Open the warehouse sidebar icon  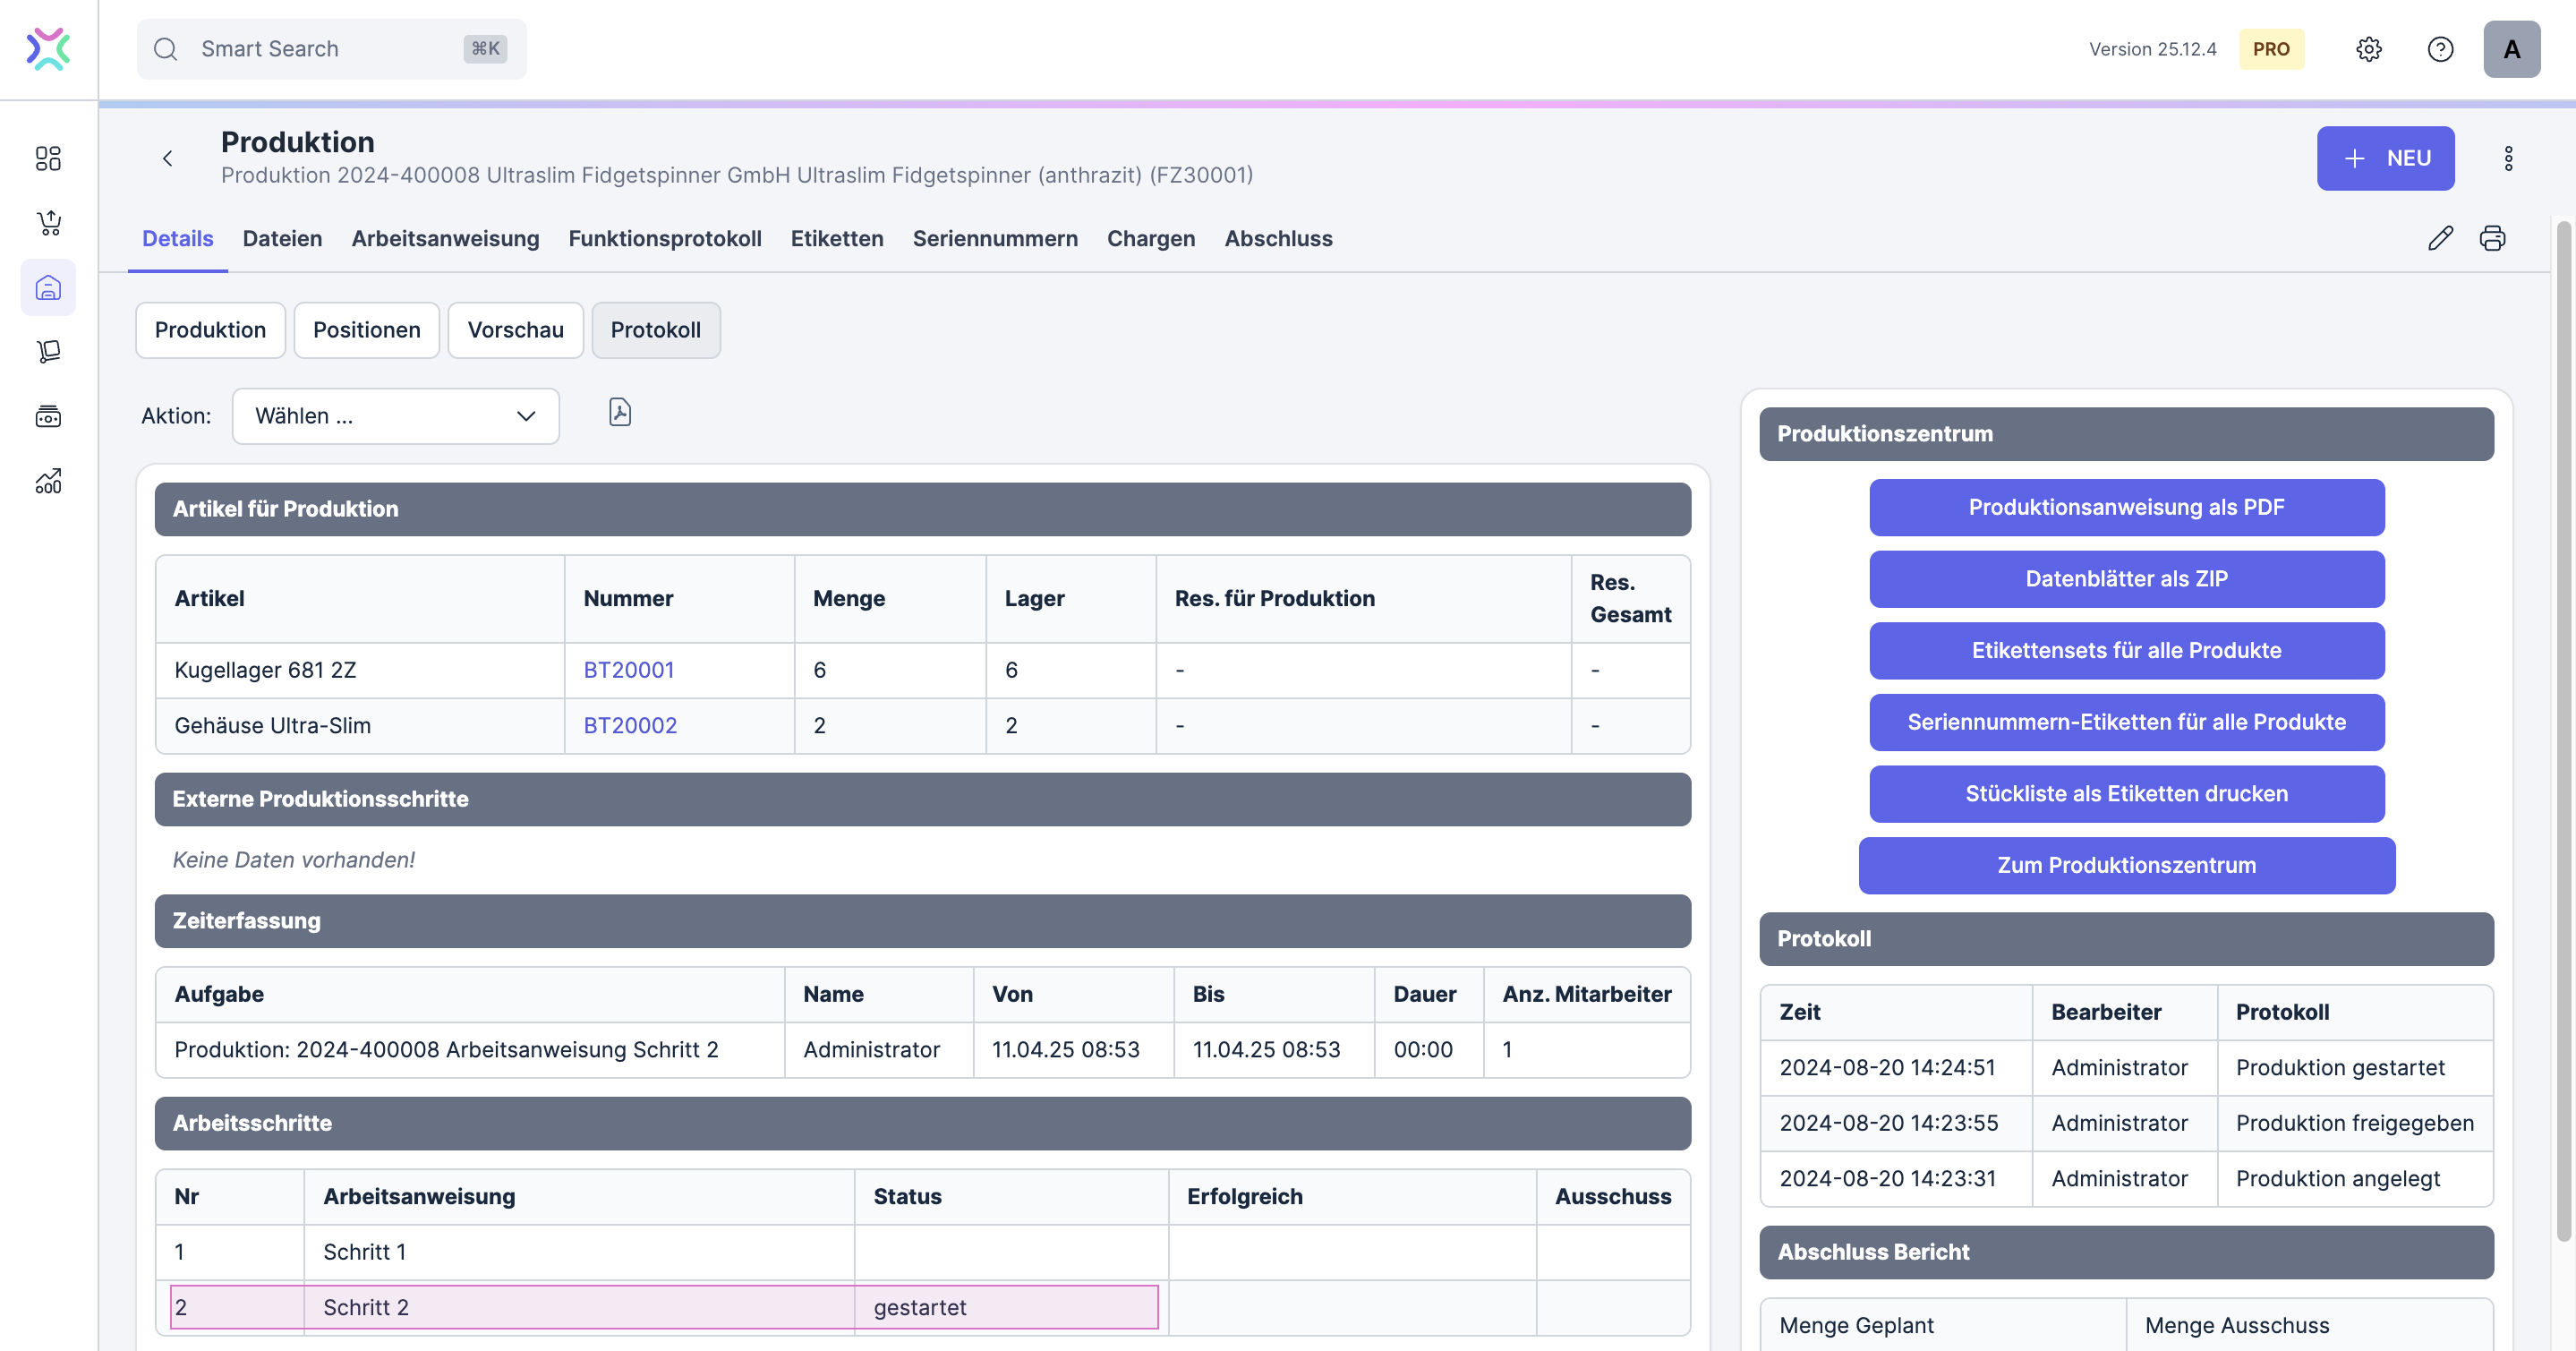click(x=48, y=288)
